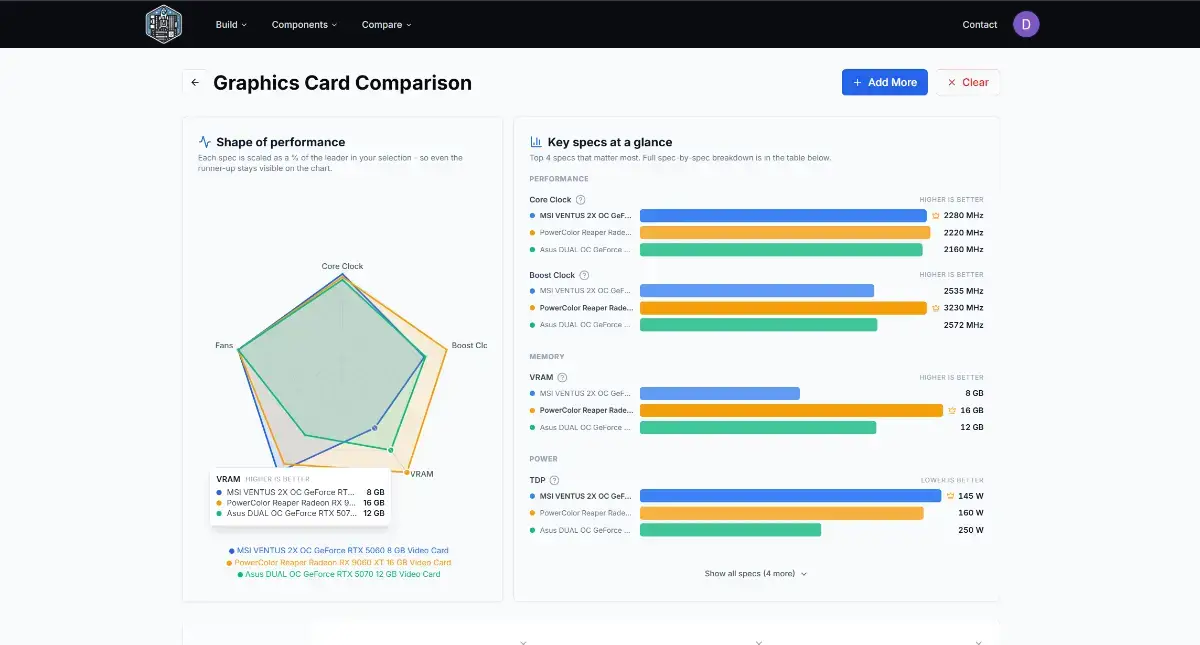Click the PowerColor row in VRAM tooltip
The image size is (1200, 645).
pyautogui.click(x=300, y=503)
